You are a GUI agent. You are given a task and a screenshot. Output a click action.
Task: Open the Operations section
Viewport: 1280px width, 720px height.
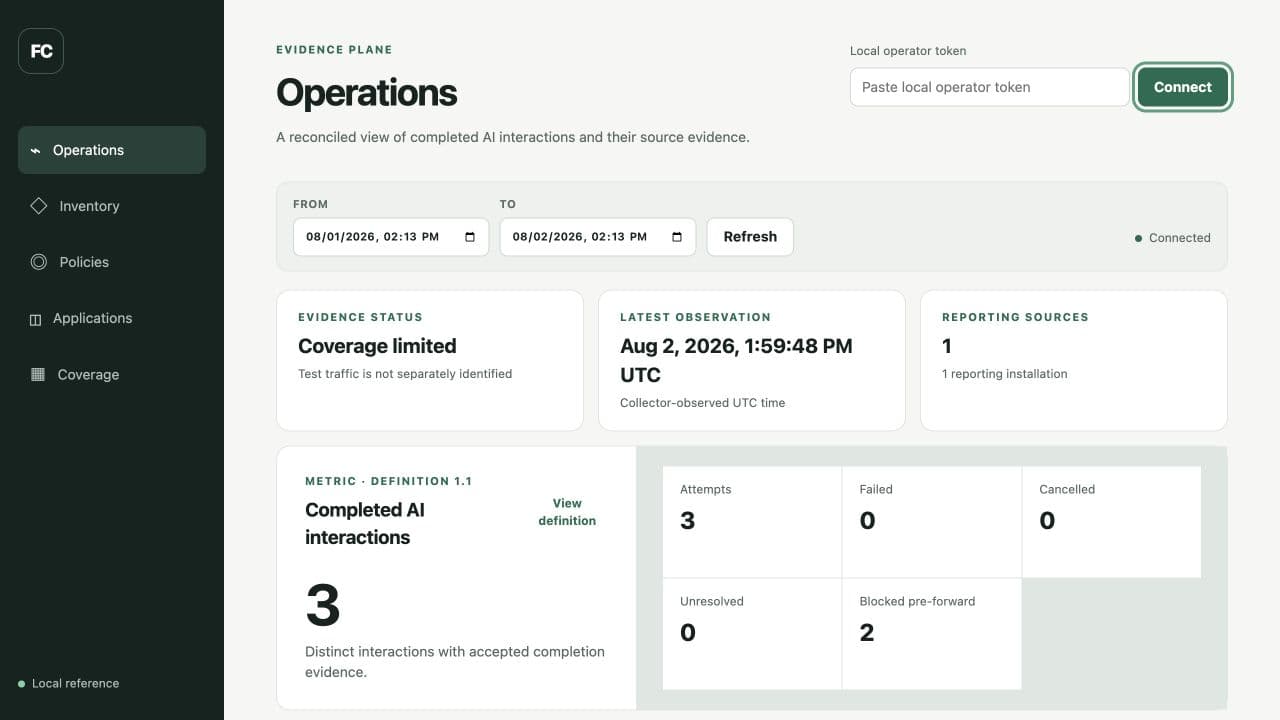pyautogui.click(x=112, y=150)
